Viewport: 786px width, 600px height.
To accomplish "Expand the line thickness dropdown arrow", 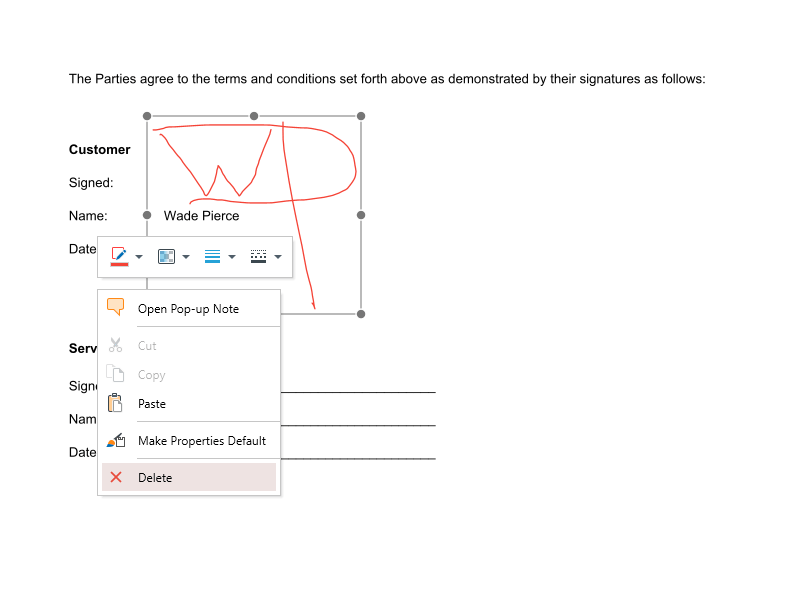I will 232,257.
